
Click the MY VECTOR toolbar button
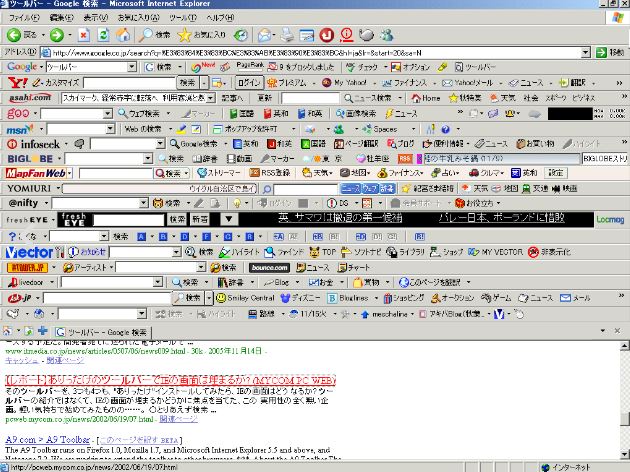pyautogui.click(x=495, y=252)
